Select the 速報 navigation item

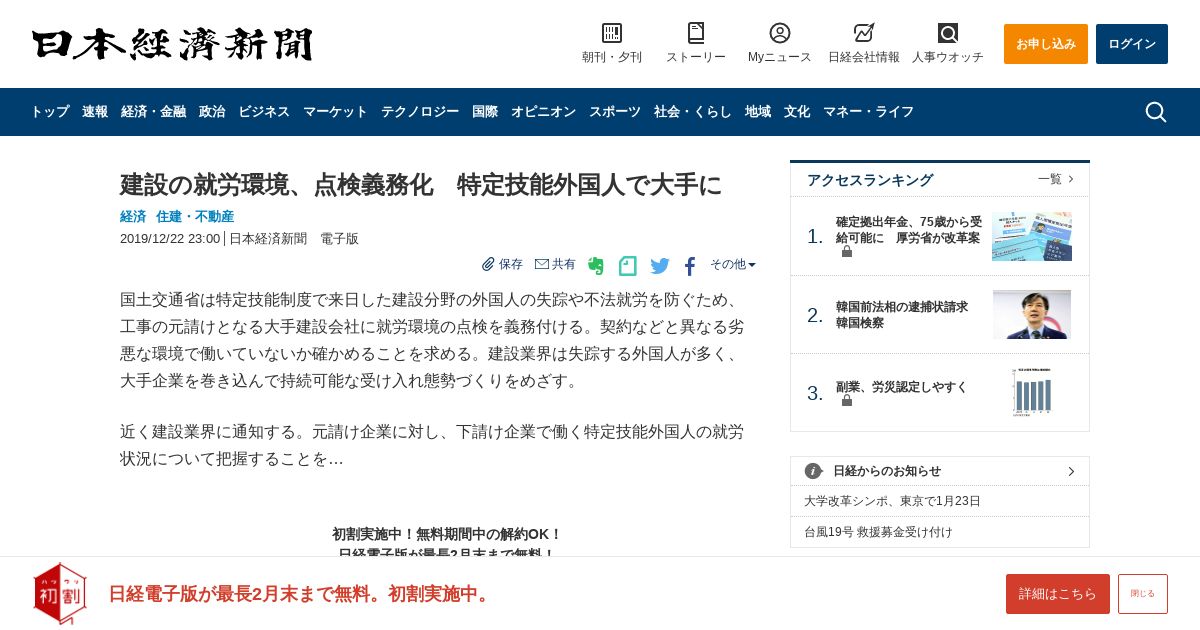coord(95,112)
